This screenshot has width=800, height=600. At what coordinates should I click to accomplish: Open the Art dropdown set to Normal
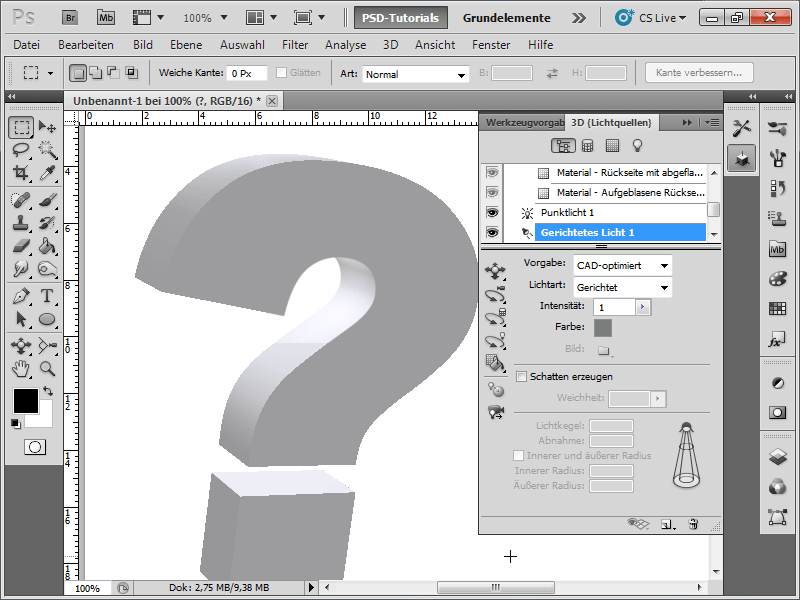point(415,74)
